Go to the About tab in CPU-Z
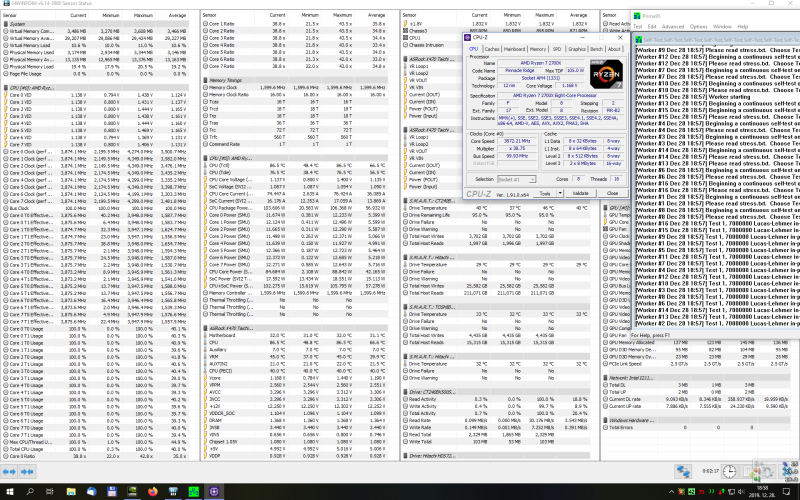Viewport: 800px width, 500px height. [x=614, y=49]
